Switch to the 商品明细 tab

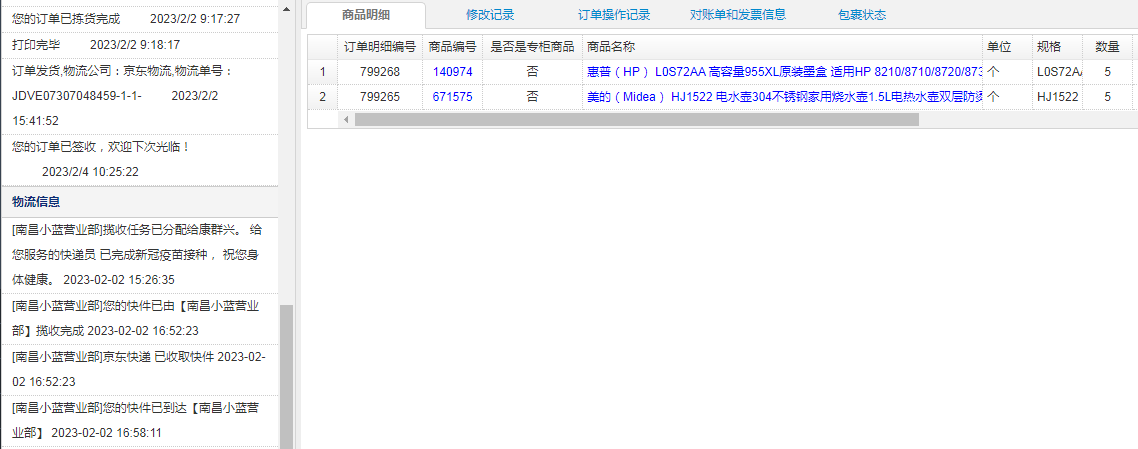[x=366, y=15]
